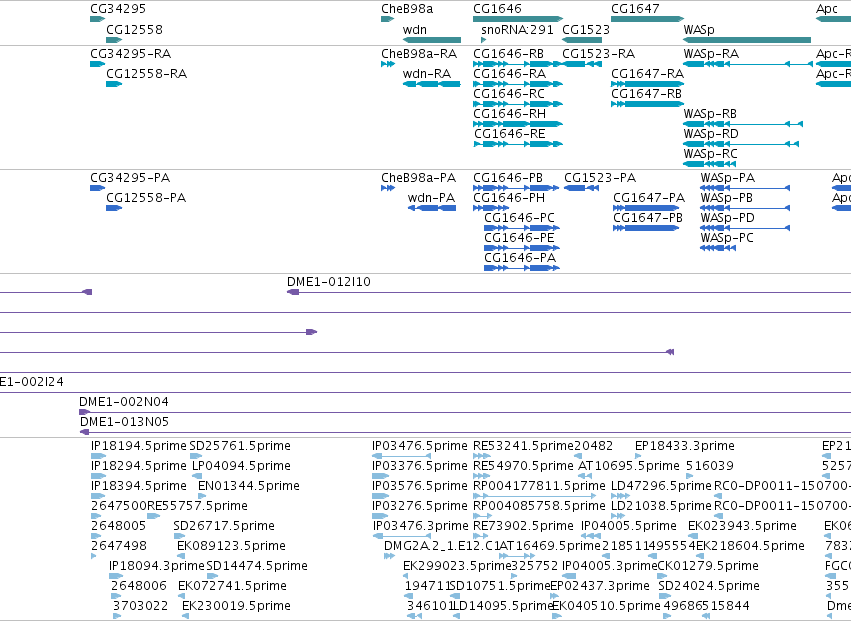The image size is (851, 621).
Task: Select the wdn-PA protein label
Action: tap(431, 198)
